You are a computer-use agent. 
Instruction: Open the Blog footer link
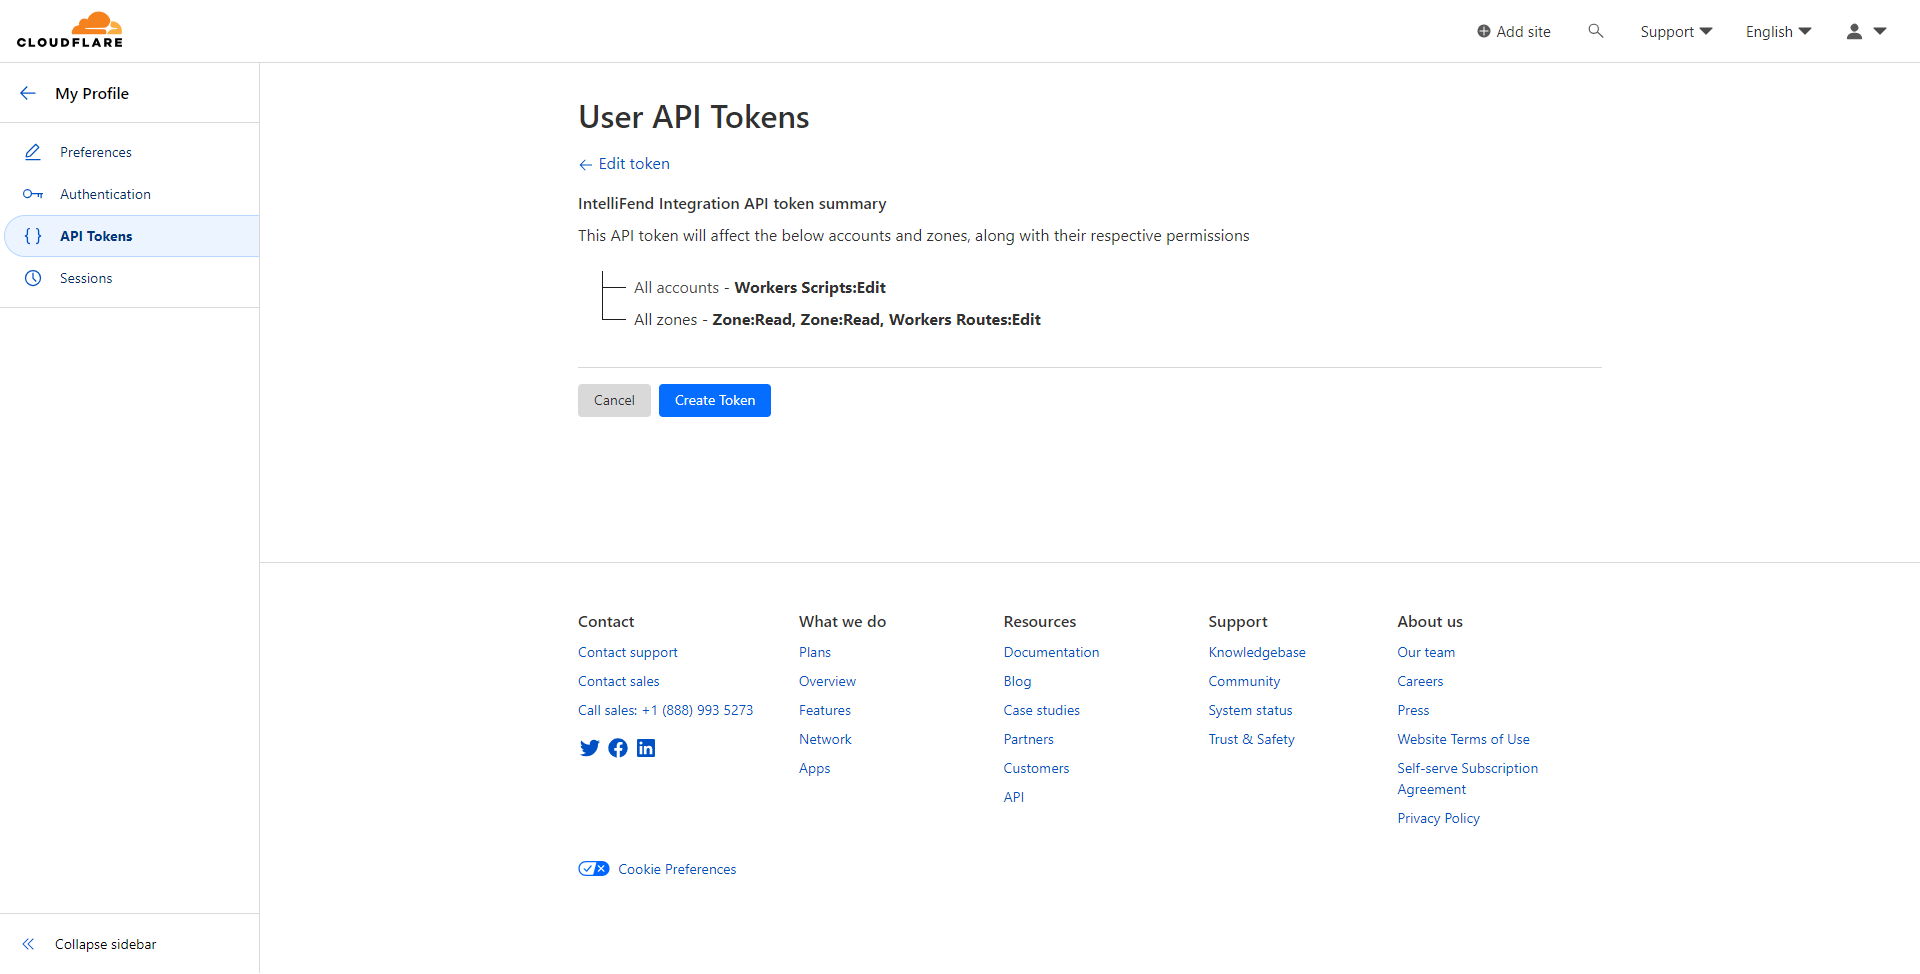pyautogui.click(x=1017, y=681)
